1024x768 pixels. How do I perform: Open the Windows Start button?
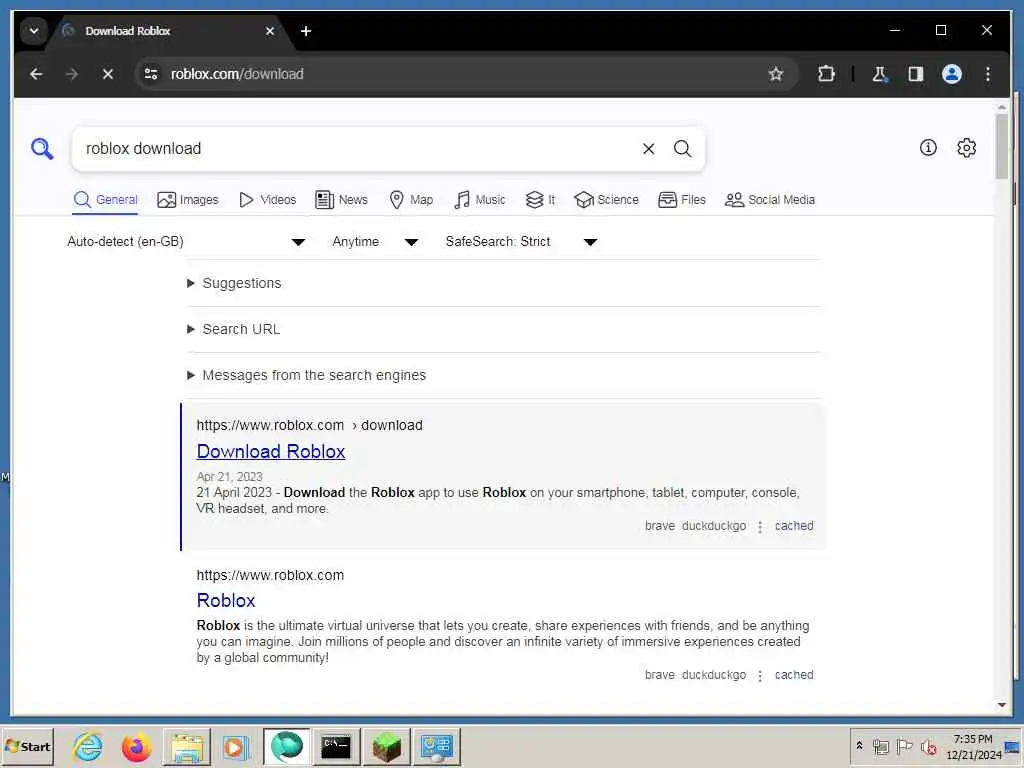point(27,746)
